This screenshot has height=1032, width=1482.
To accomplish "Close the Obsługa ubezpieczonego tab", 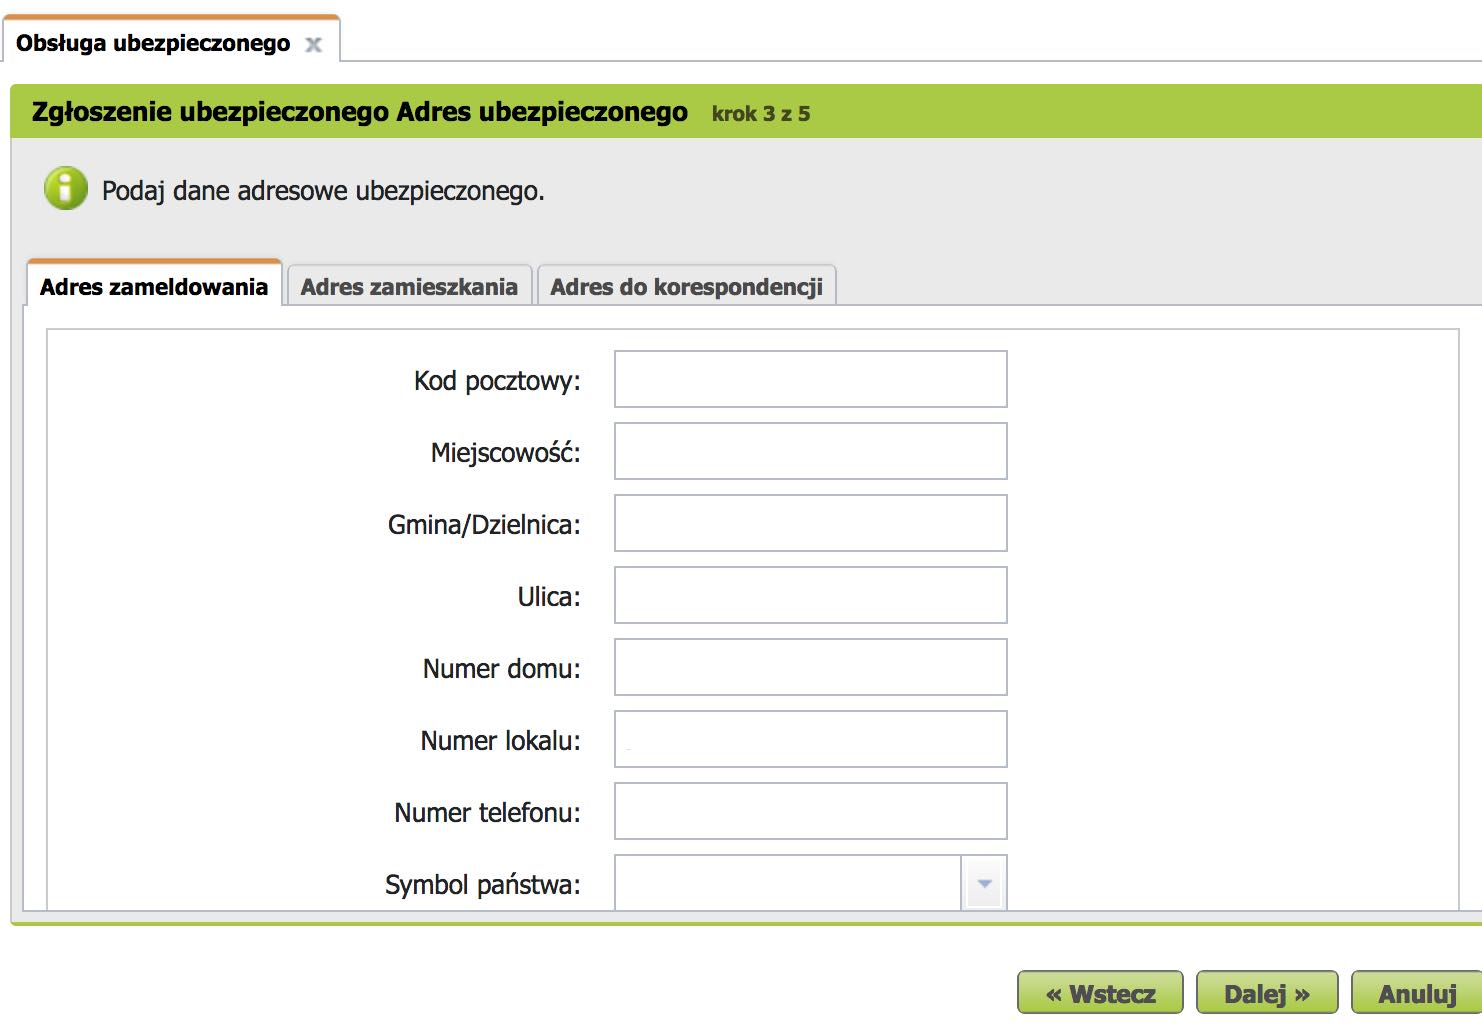I will (313, 45).
